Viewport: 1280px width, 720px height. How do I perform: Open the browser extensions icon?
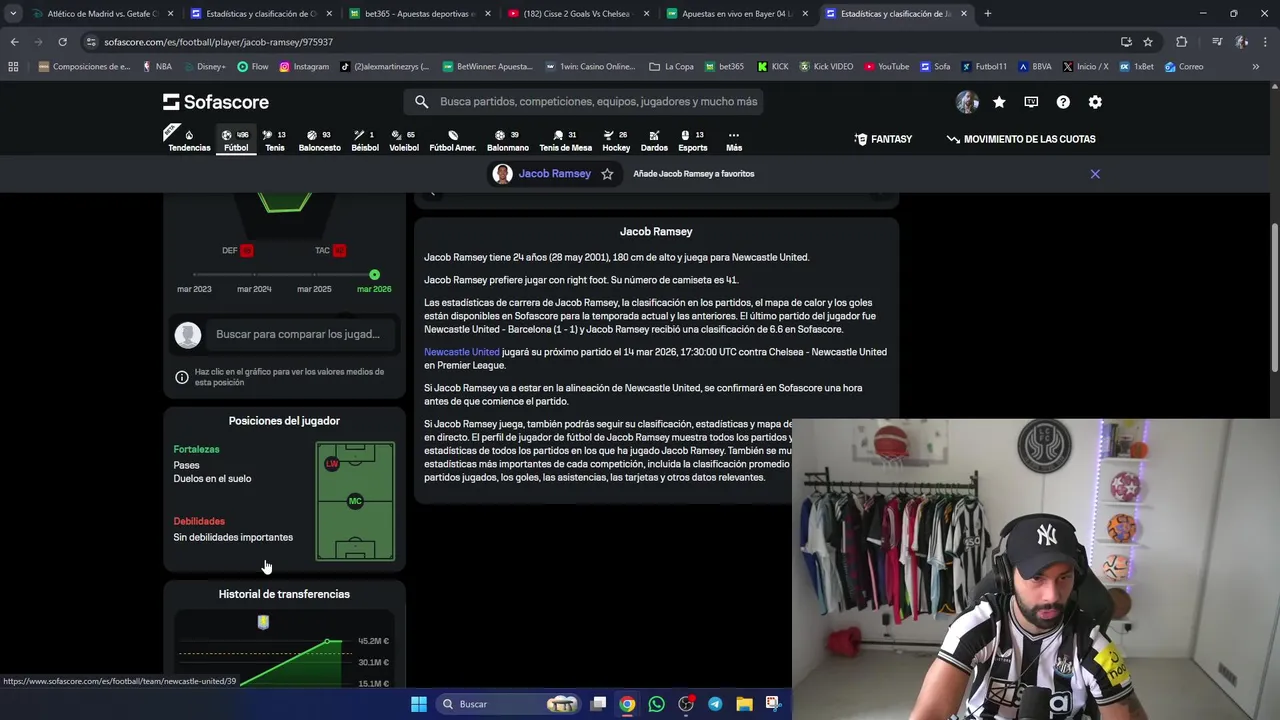point(1181,42)
